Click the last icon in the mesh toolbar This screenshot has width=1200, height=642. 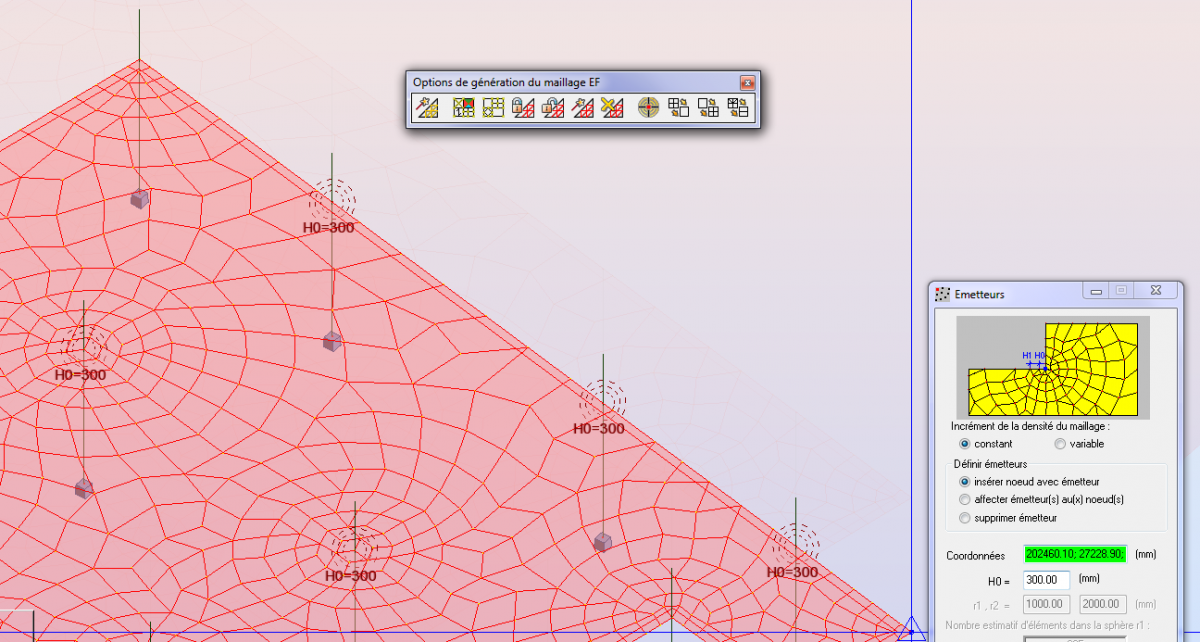coord(738,107)
